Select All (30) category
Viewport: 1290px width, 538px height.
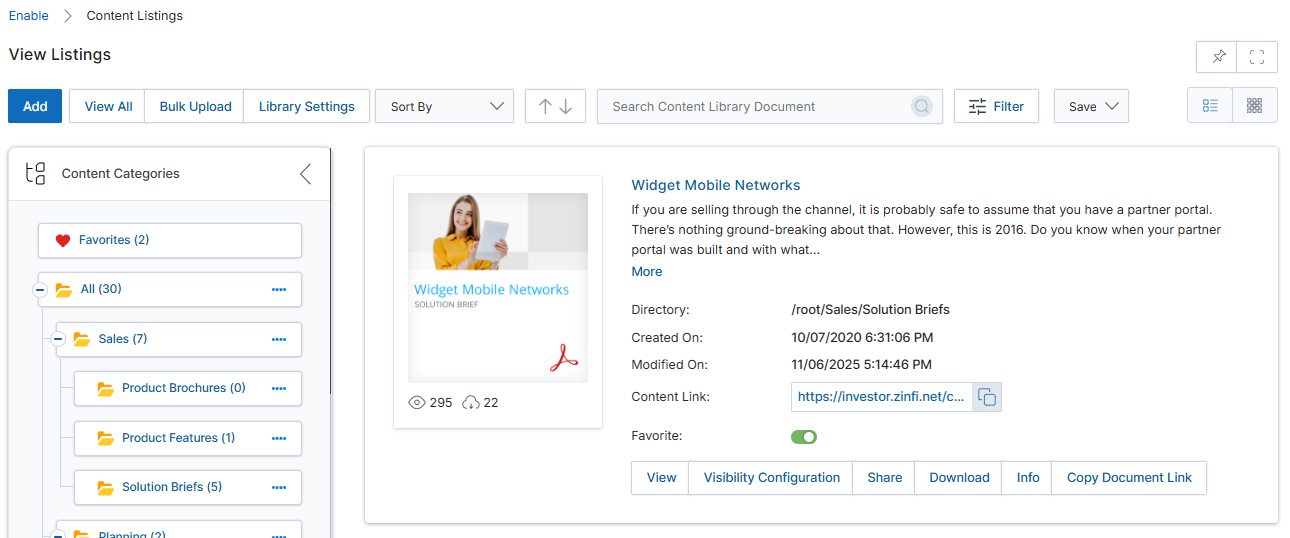click(170, 289)
